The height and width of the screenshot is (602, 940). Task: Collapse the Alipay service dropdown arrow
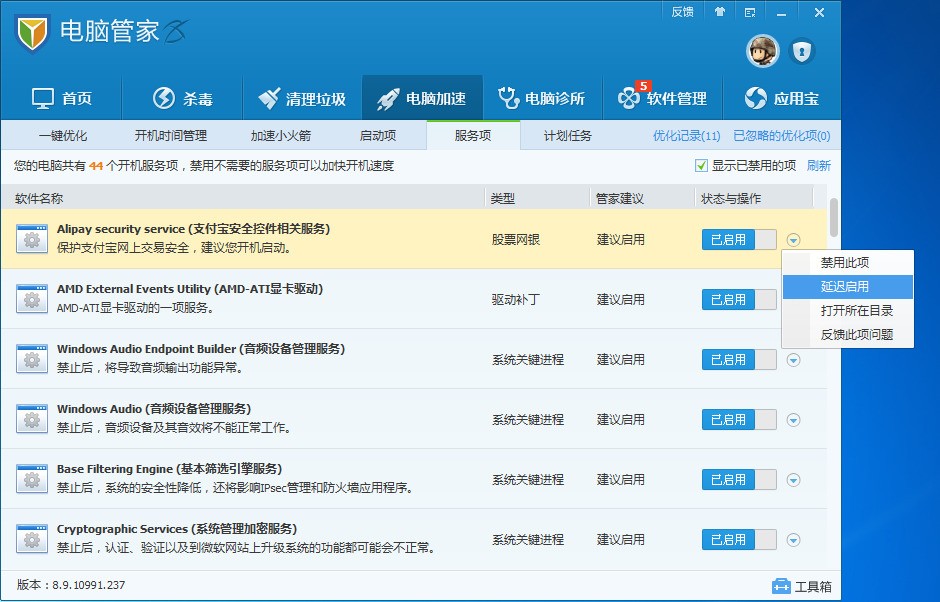793,240
